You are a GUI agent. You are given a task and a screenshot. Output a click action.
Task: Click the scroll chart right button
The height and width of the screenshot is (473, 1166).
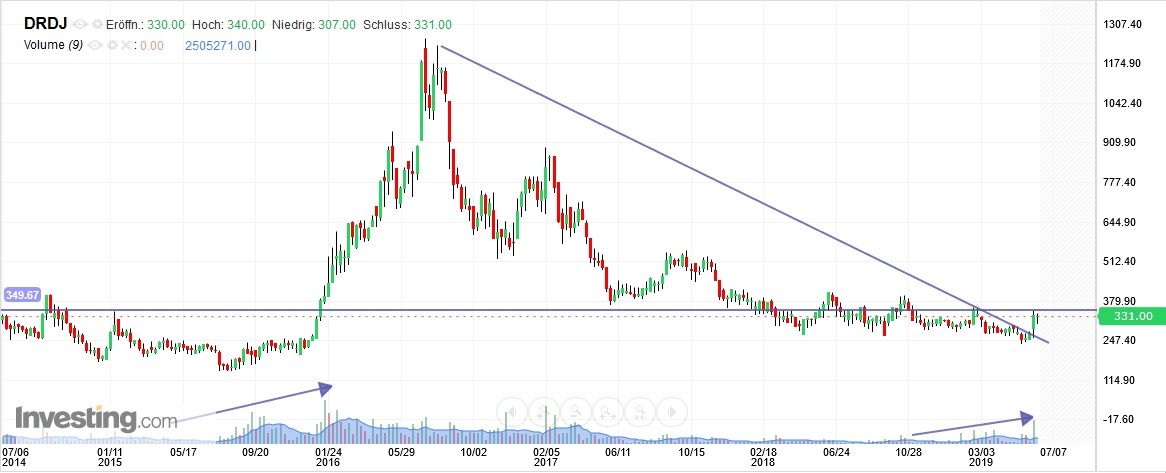tap(671, 411)
